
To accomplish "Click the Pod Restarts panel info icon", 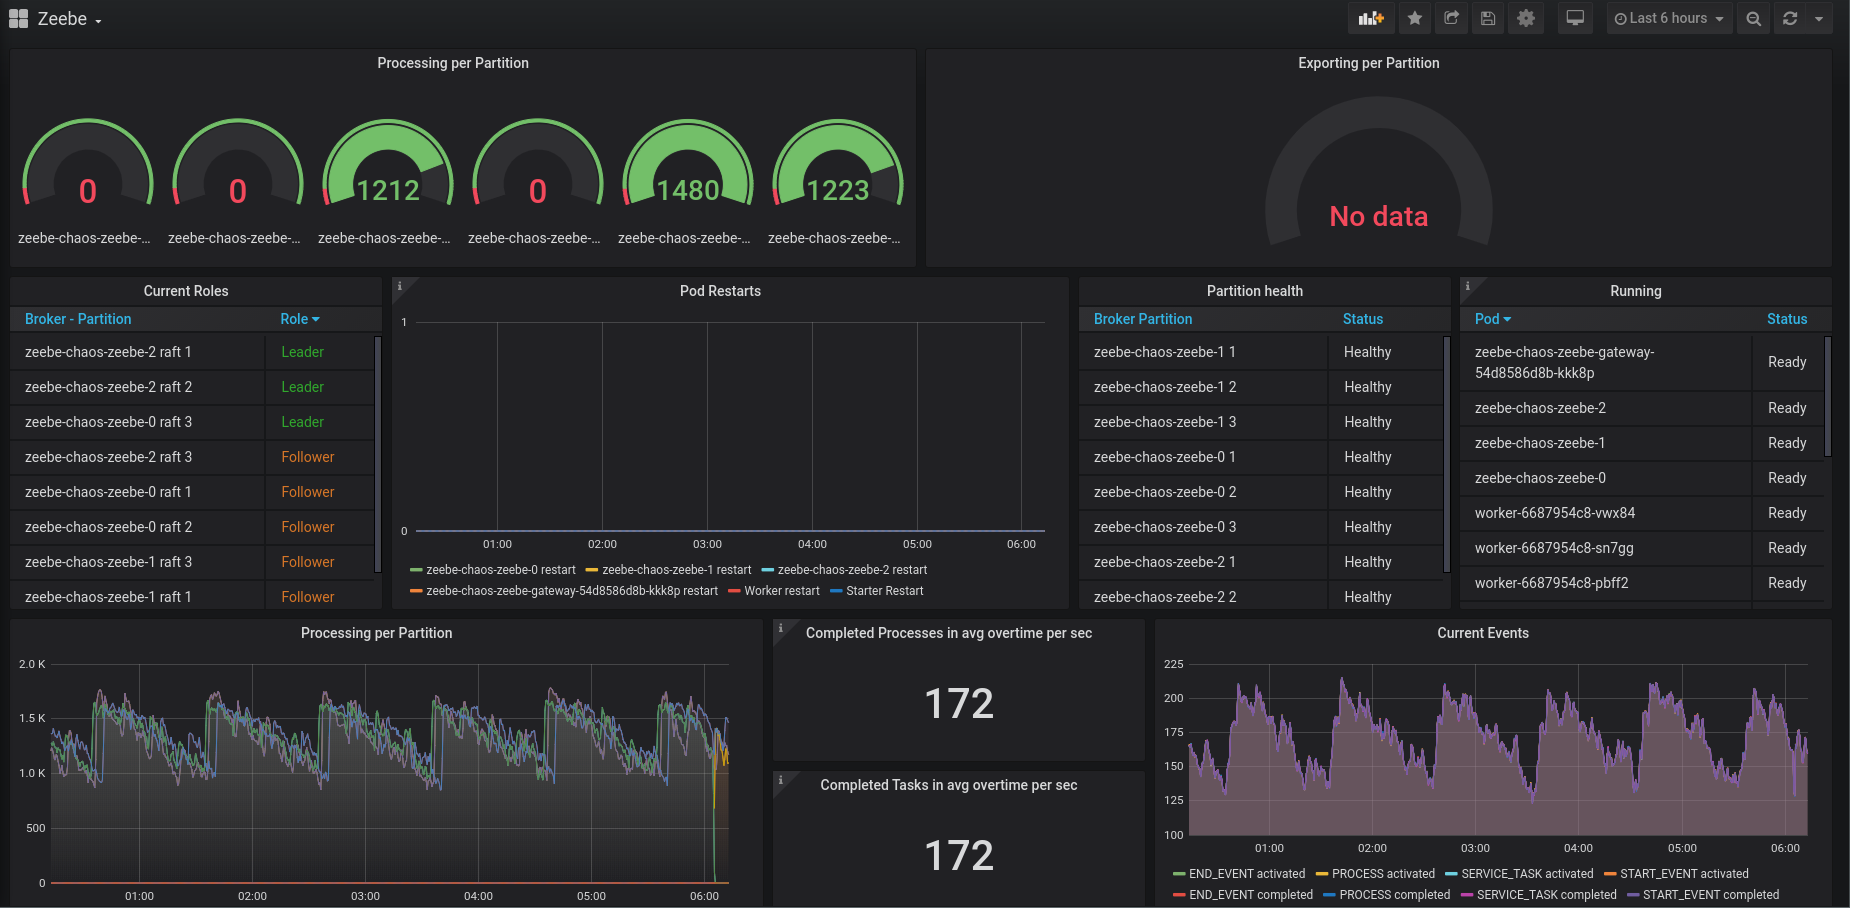I will click(400, 286).
